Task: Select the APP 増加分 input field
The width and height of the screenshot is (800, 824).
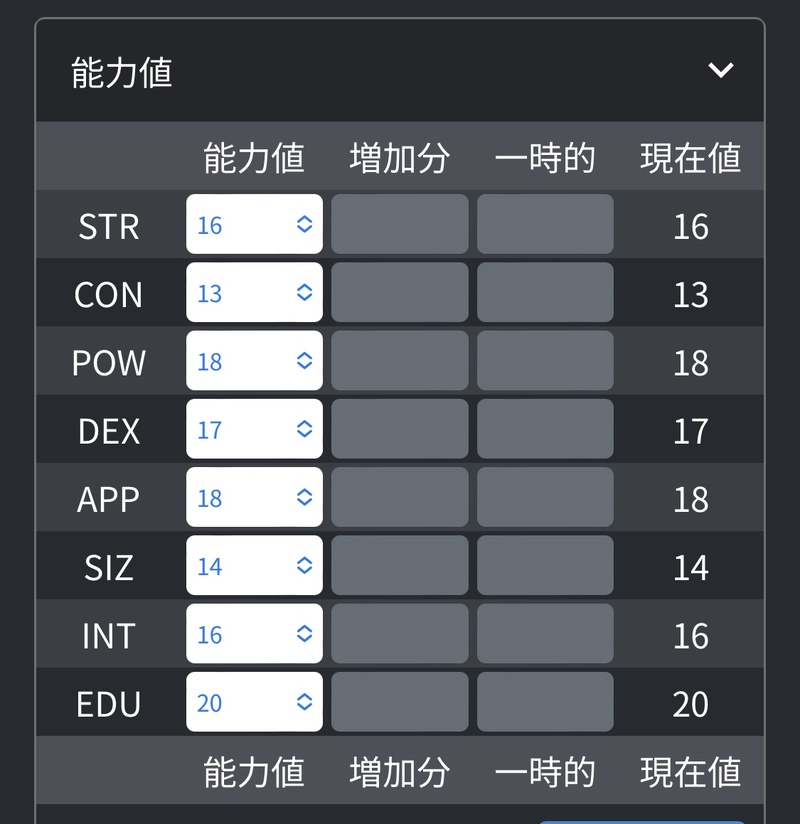Action: [399, 497]
